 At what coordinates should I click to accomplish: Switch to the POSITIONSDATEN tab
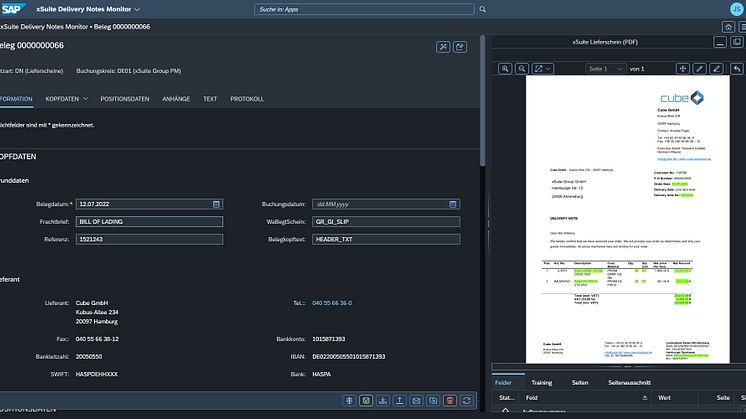[x=125, y=99]
